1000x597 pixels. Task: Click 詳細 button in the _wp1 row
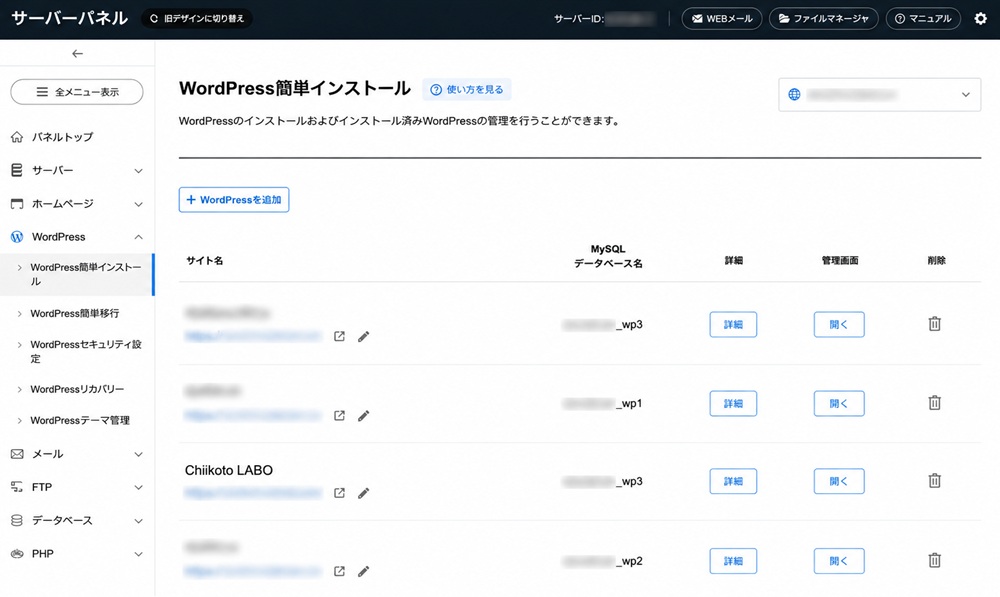(733, 403)
